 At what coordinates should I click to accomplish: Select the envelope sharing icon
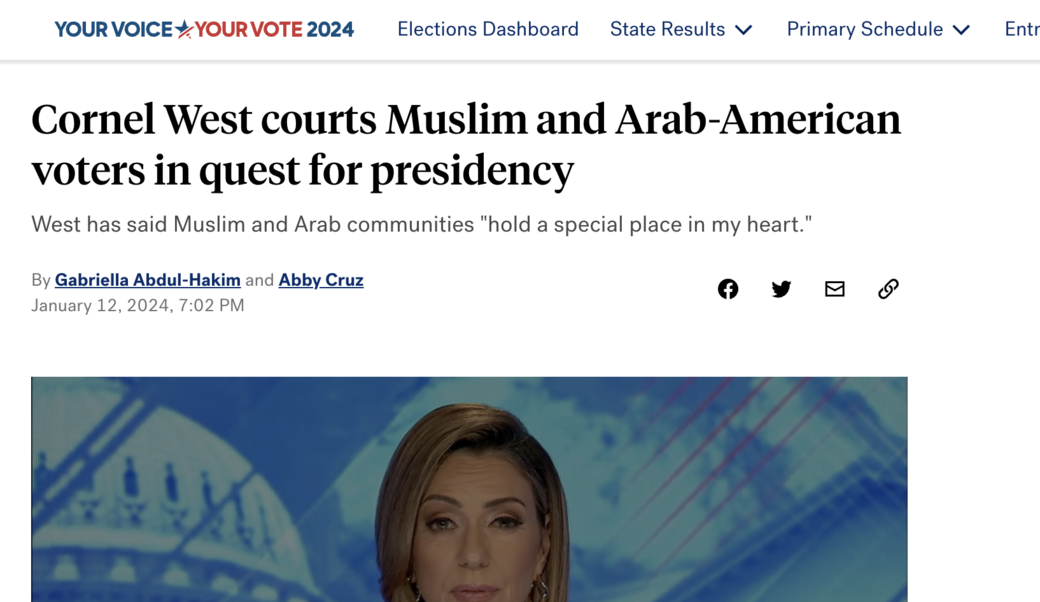coord(835,289)
